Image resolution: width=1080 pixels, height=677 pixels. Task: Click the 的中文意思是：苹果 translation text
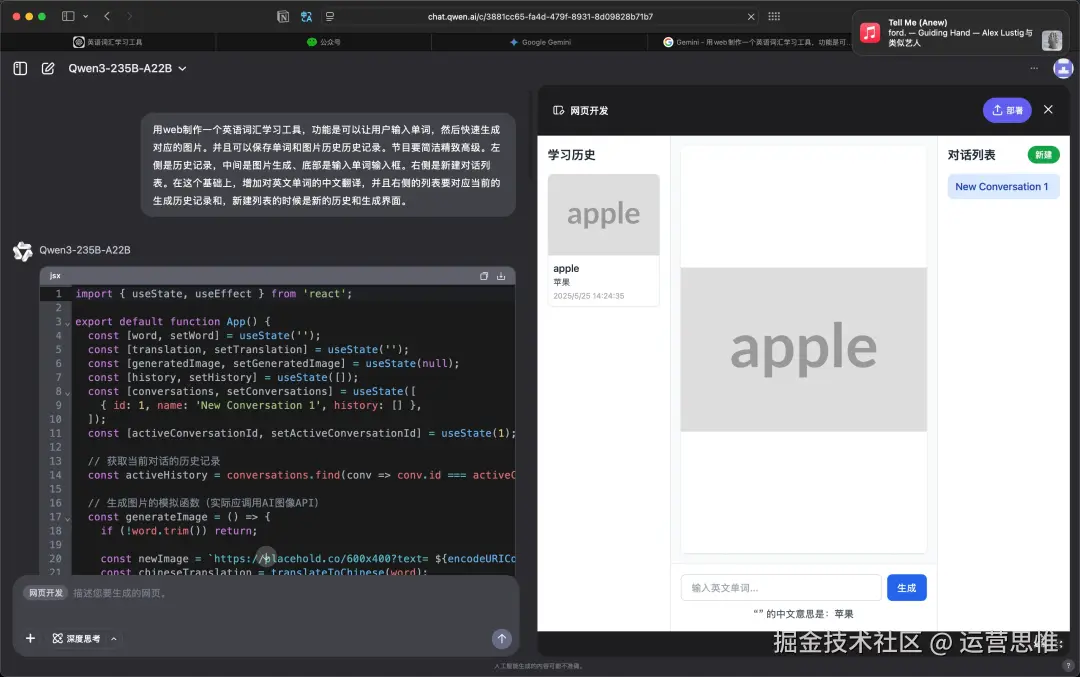pyautogui.click(x=803, y=614)
